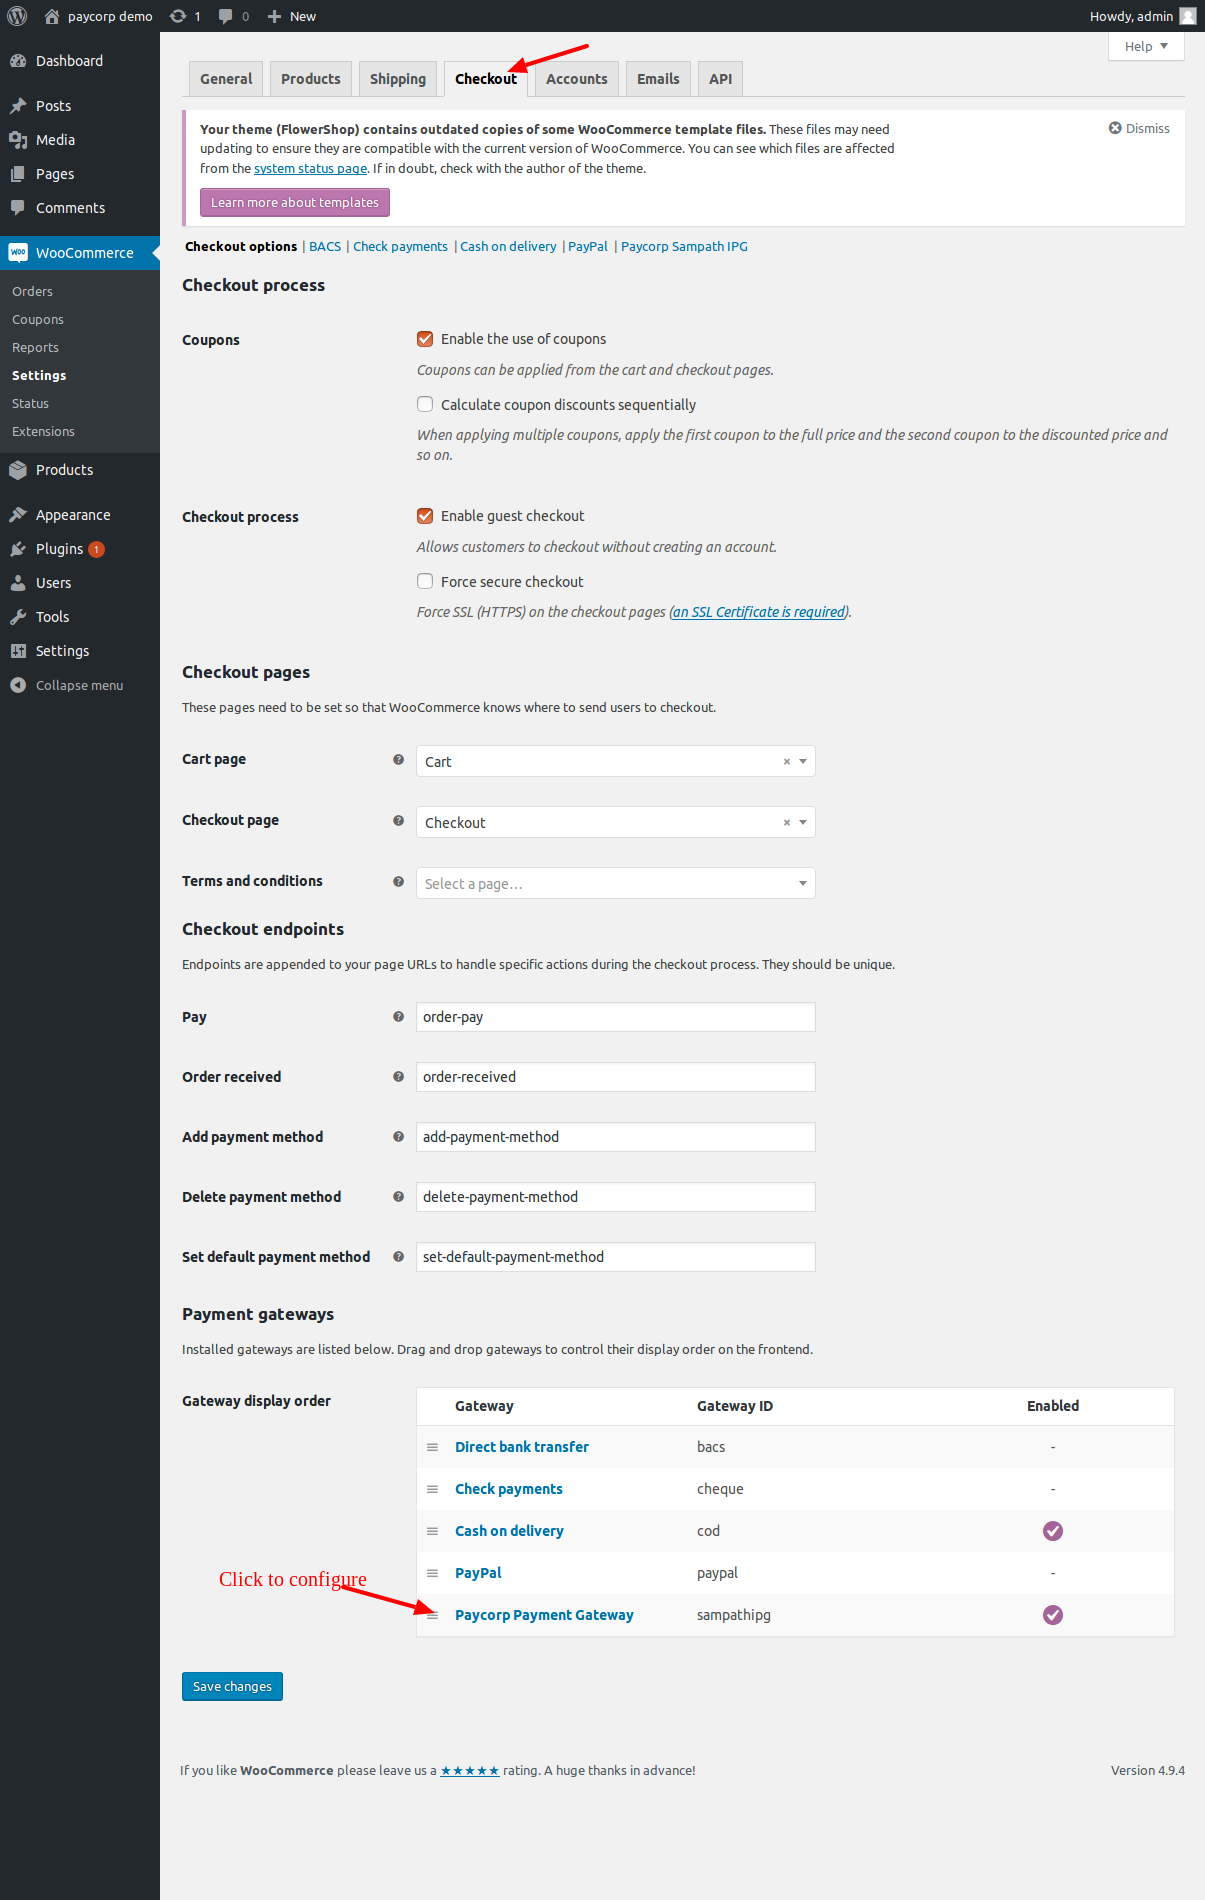
Task: Open the Emails settings tab
Action: click(x=657, y=79)
